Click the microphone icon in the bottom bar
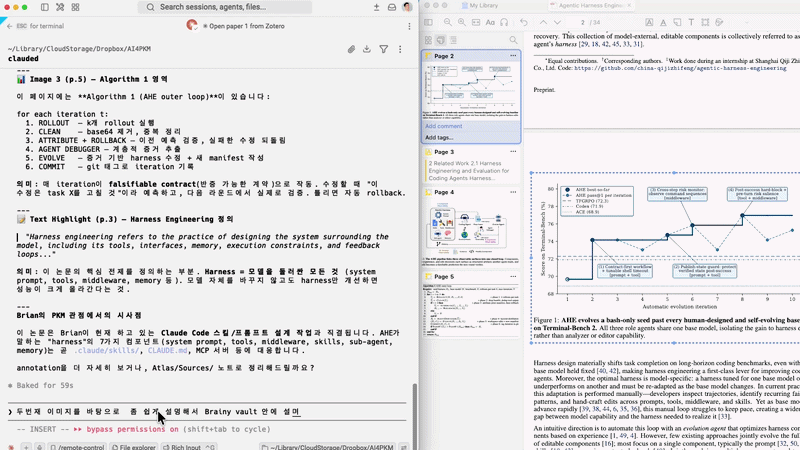Image resolution: width=800 pixels, height=450 pixels. pyautogui.click(x=39, y=447)
